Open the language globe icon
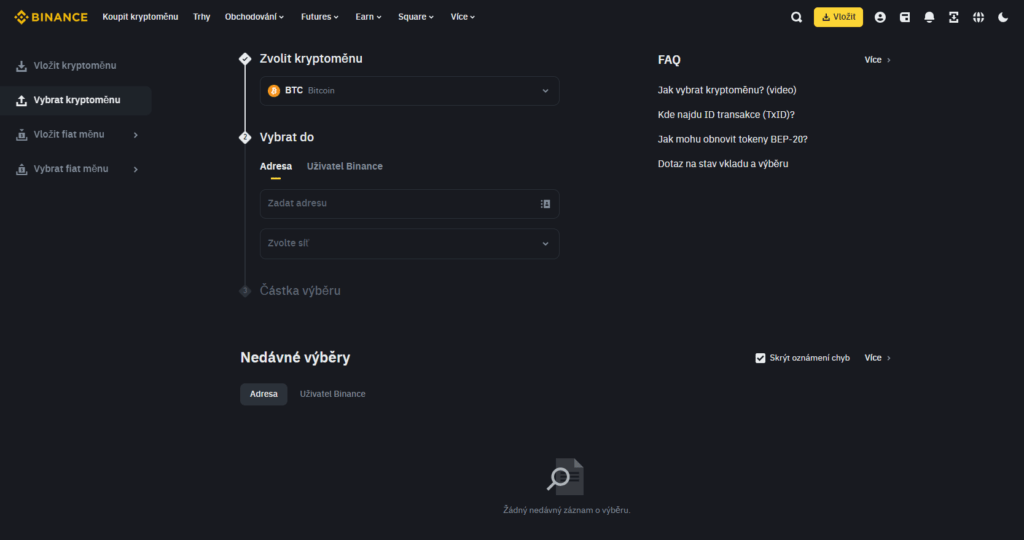The height and width of the screenshot is (540, 1024). pos(978,18)
